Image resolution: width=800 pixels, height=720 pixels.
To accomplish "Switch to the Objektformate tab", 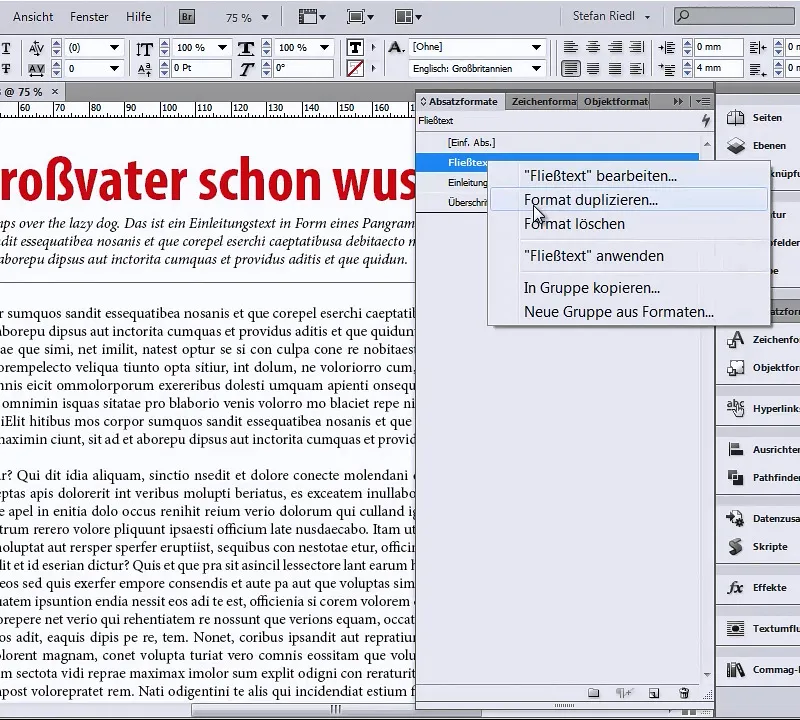I will [615, 102].
